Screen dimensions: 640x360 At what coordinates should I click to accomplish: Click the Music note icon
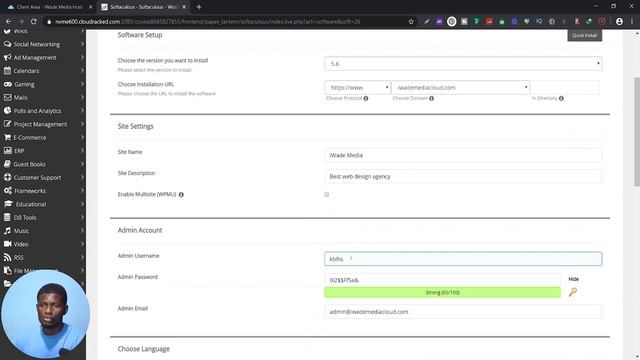coord(7,231)
